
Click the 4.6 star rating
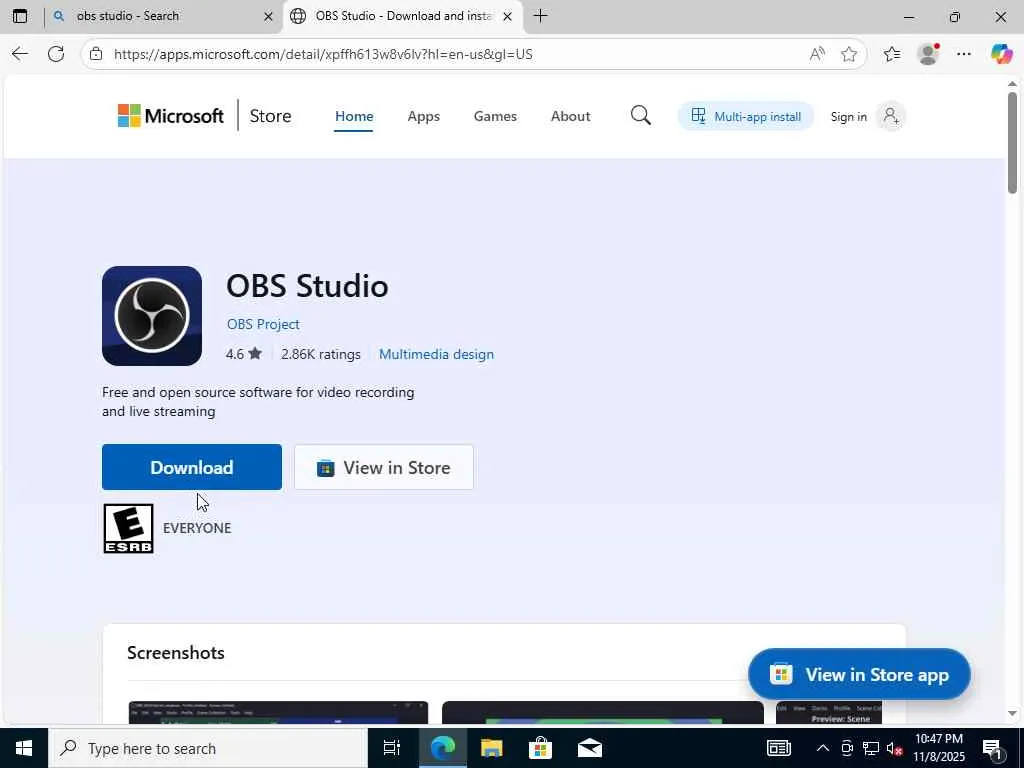coord(244,355)
